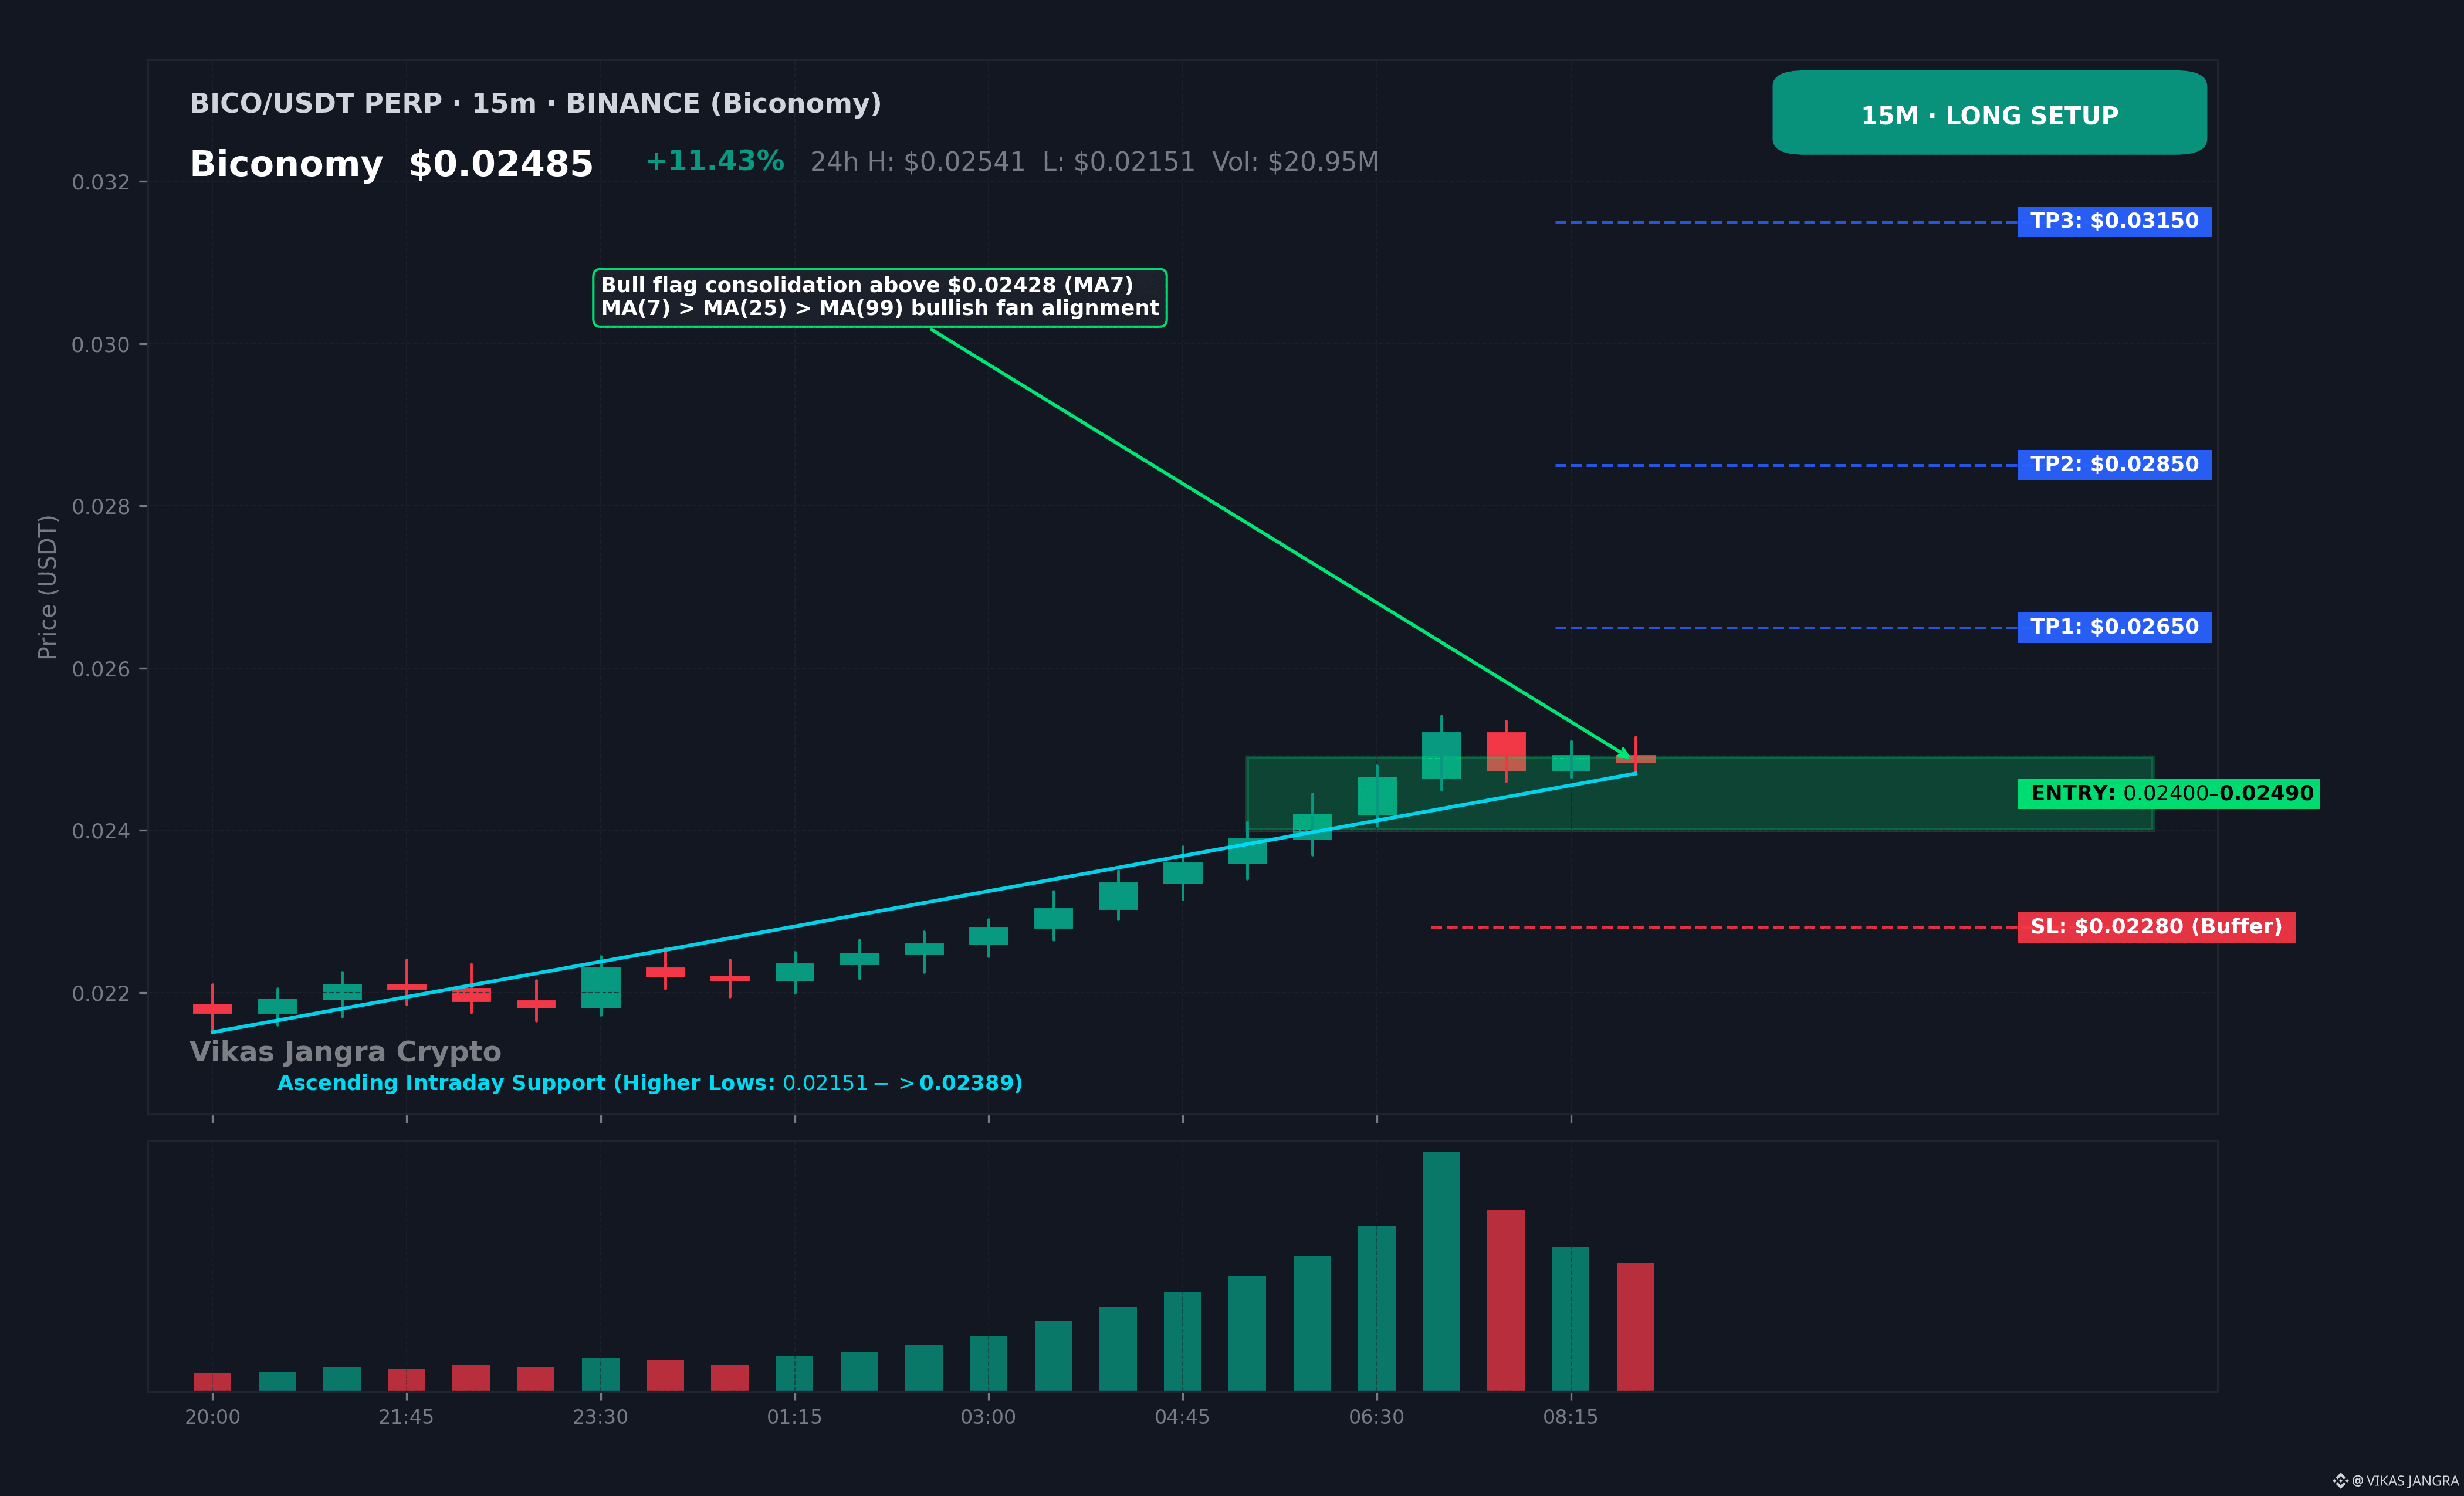Click the large red candle near the price peak
Screen dimensions: 2464x1496
(1506, 751)
